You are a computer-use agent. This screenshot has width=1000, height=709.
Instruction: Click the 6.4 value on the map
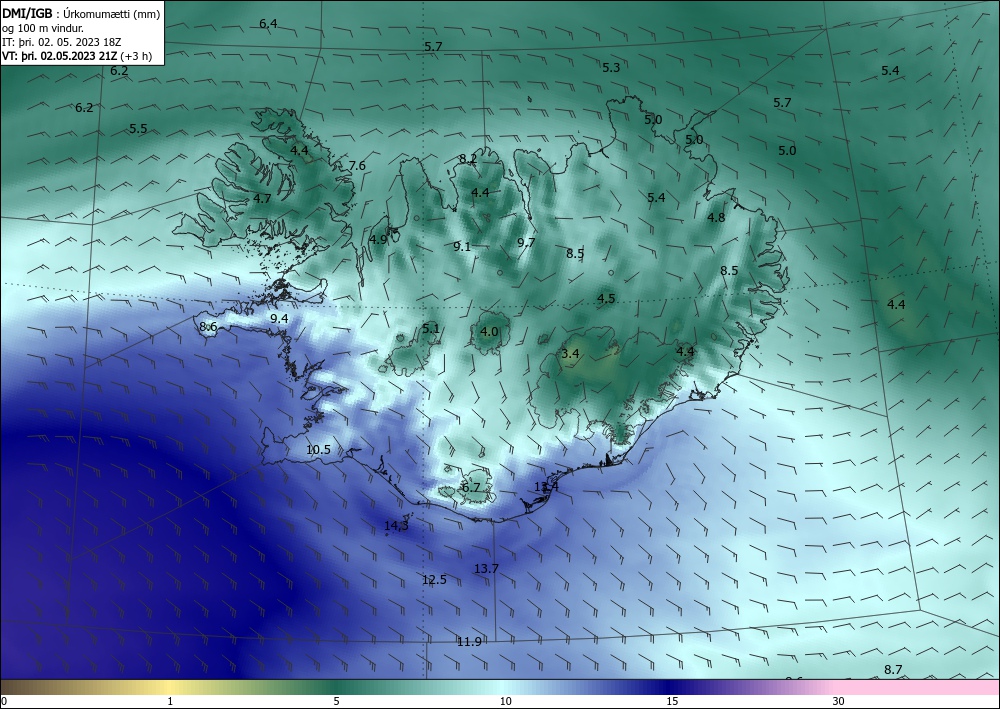coord(268,24)
